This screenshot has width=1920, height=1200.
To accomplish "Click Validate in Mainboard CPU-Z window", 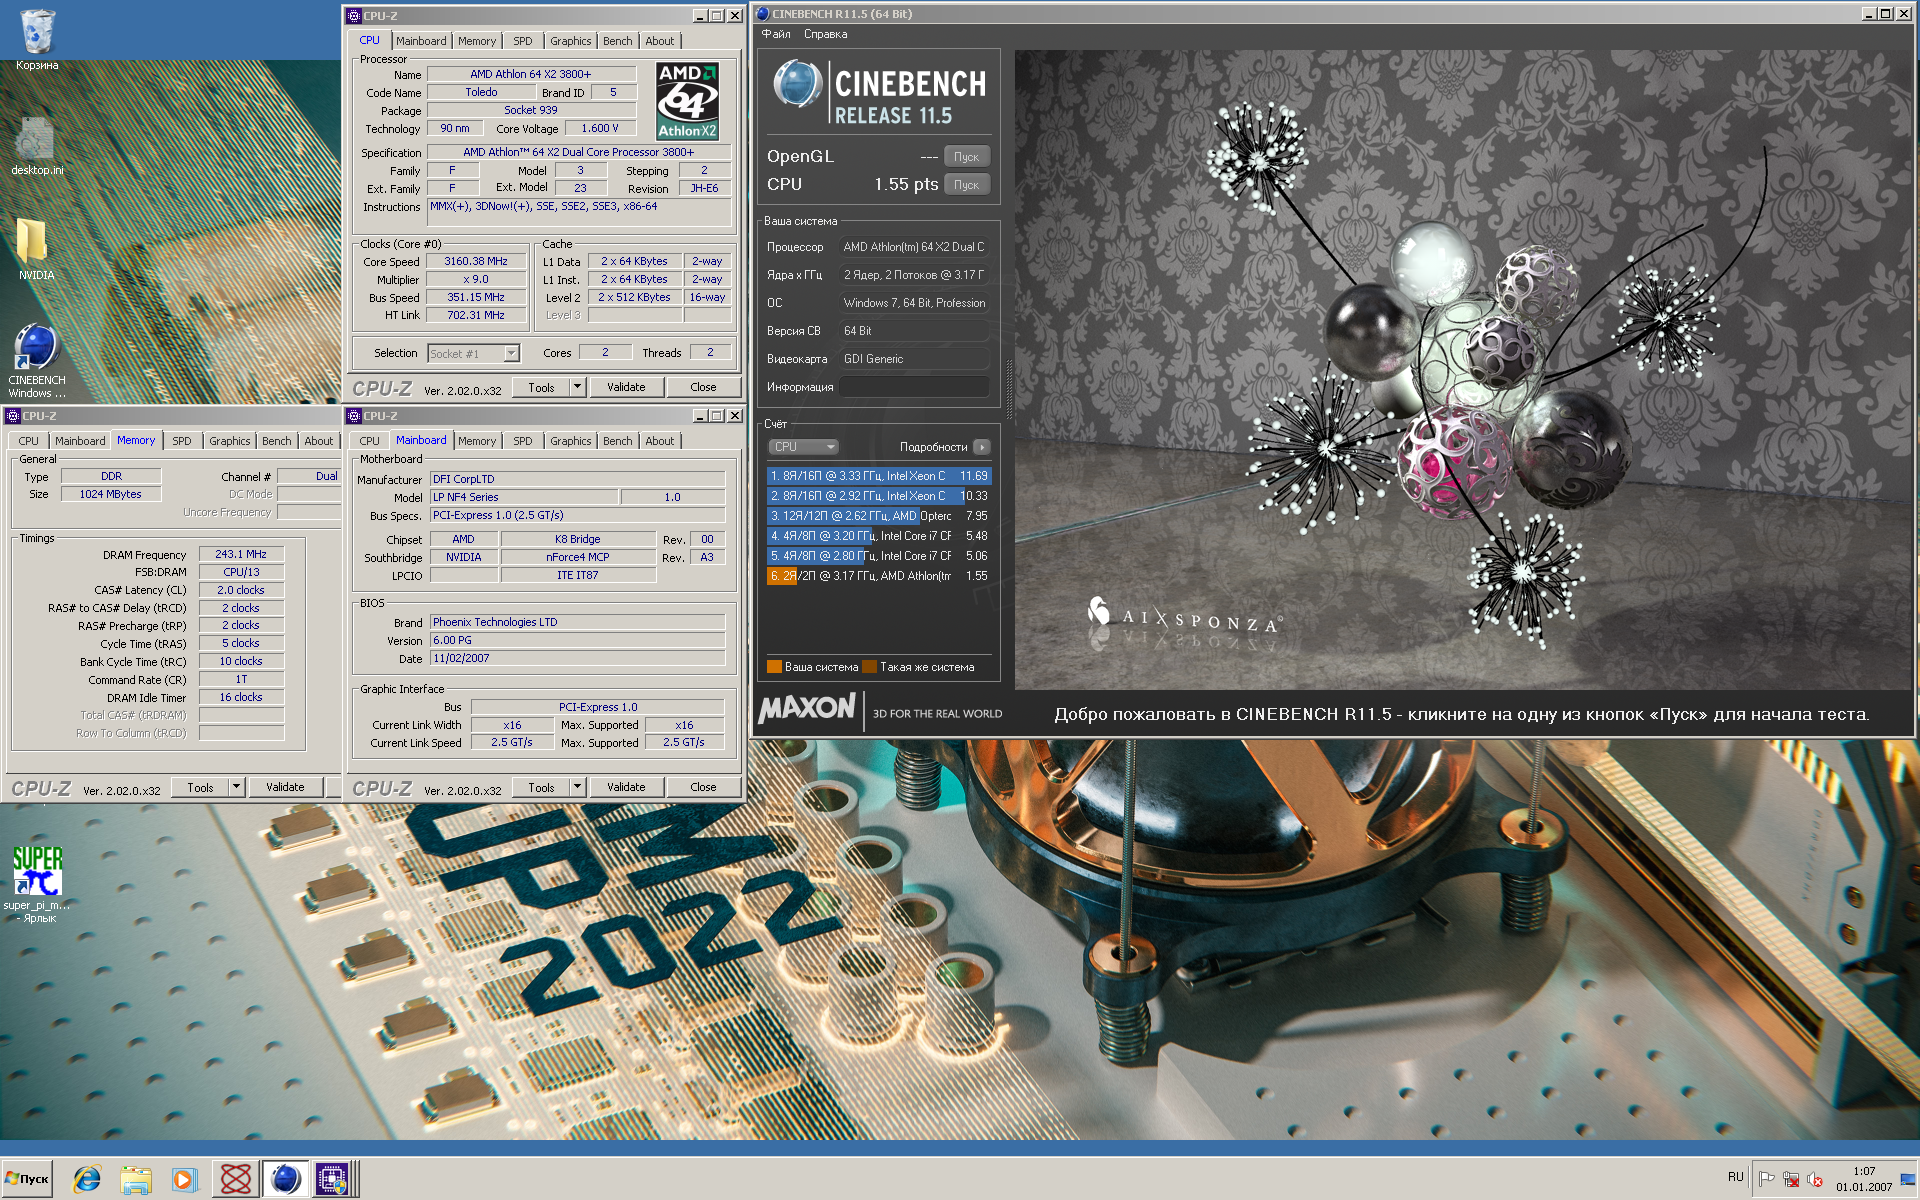I will pyautogui.click(x=626, y=787).
